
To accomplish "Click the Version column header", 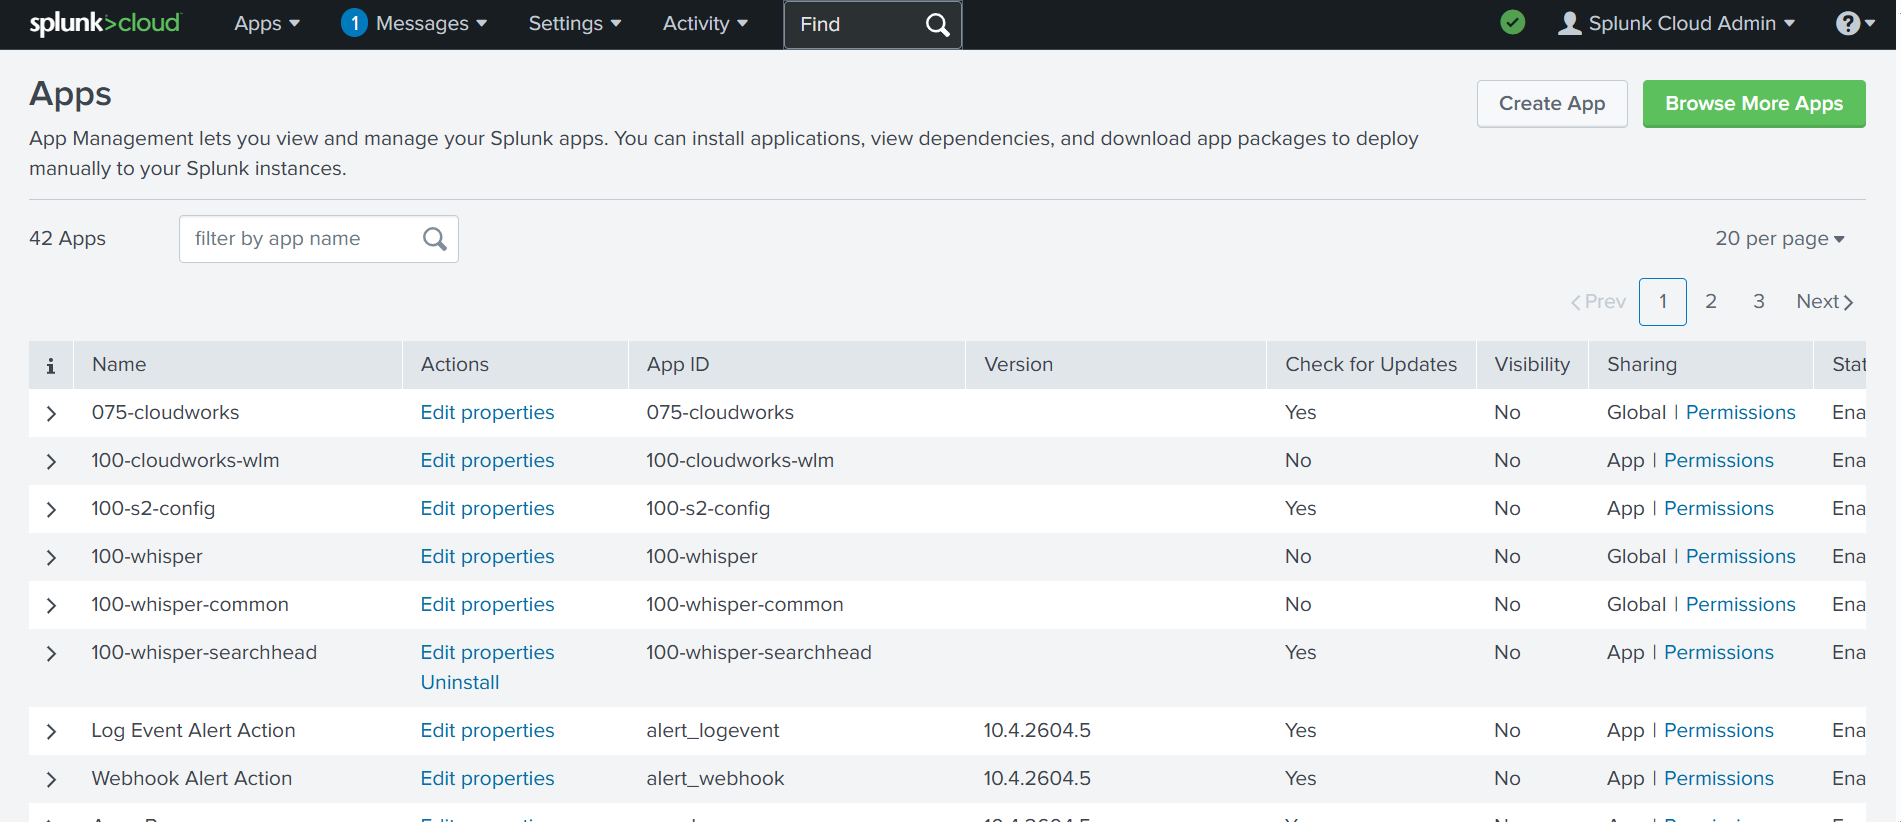I will pyautogui.click(x=1116, y=364).
